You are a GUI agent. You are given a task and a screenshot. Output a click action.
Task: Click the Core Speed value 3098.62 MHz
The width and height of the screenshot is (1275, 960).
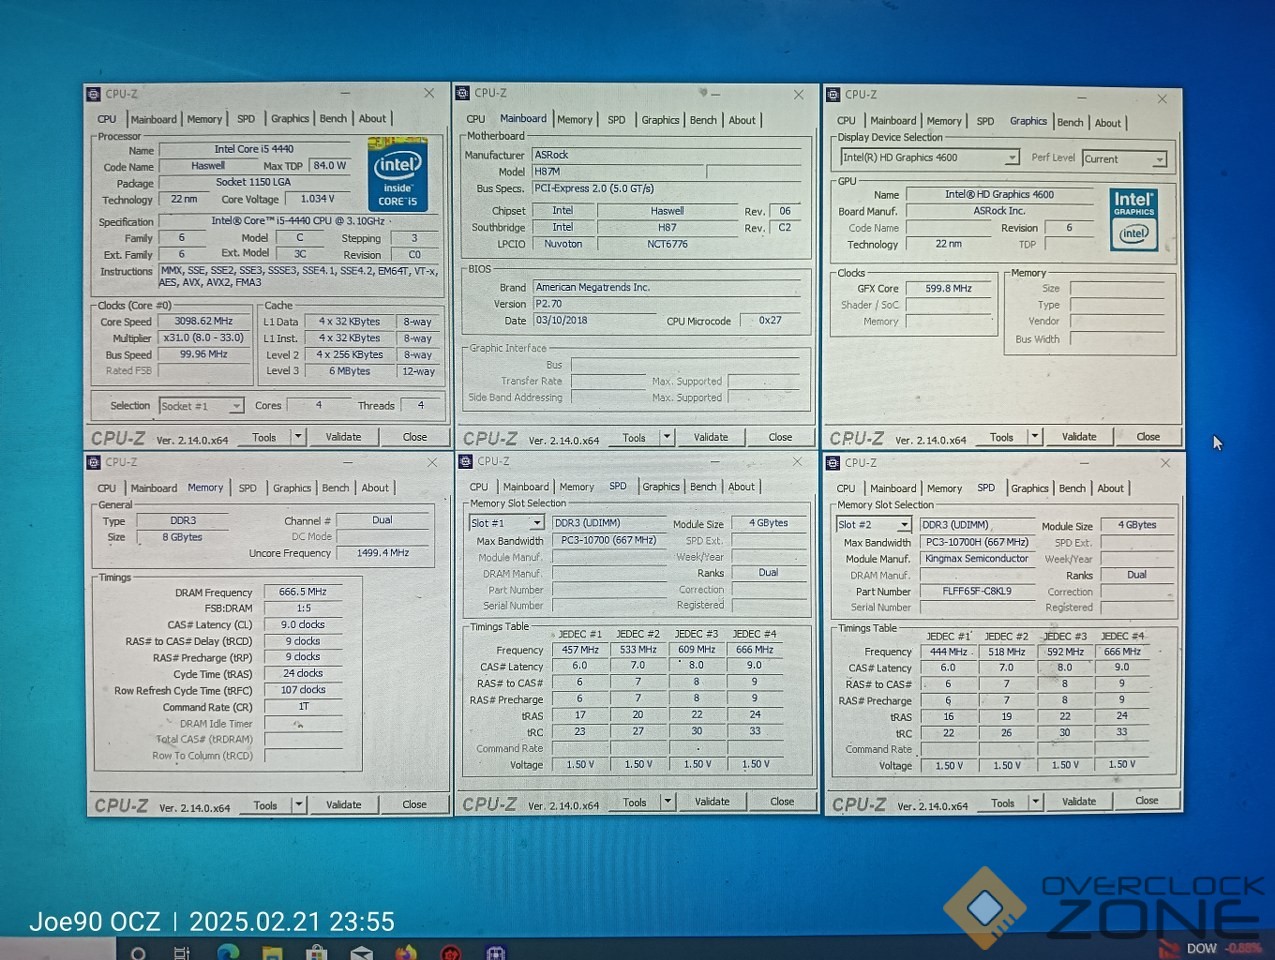pyautogui.click(x=203, y=321)
